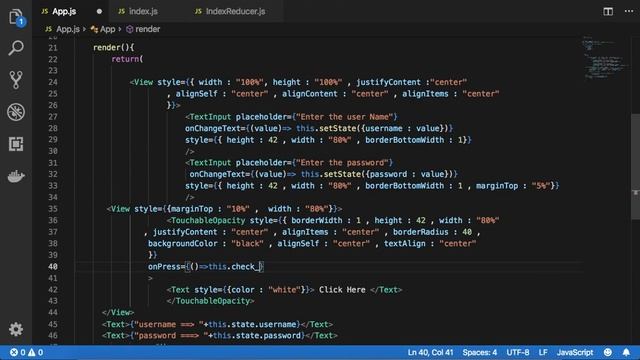Screen dimensions: 640x360
Task: Click the "Enter the password" placeholder string
Action: (x=342, y=162)
